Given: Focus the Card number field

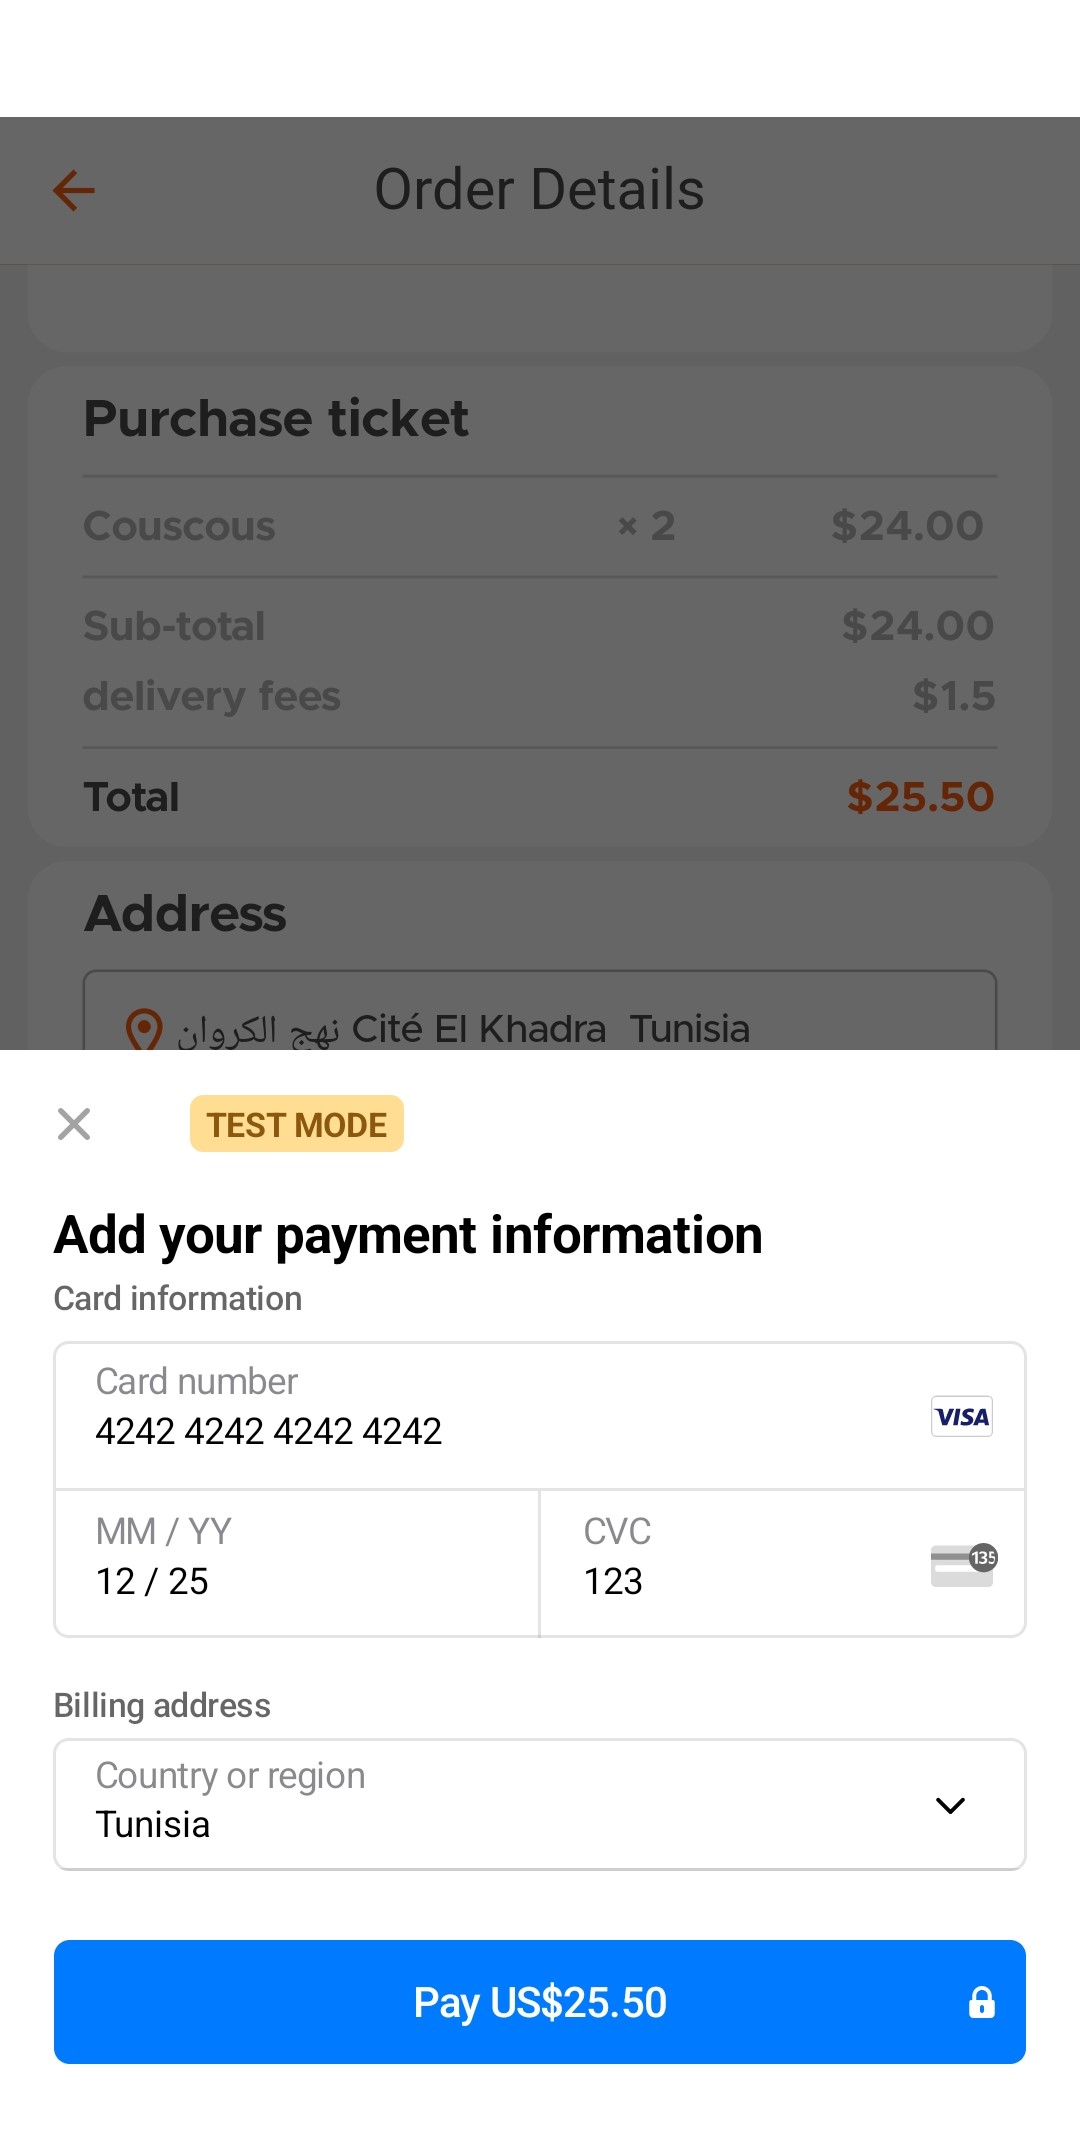Looking at the screenshot, I should 480,1416.
